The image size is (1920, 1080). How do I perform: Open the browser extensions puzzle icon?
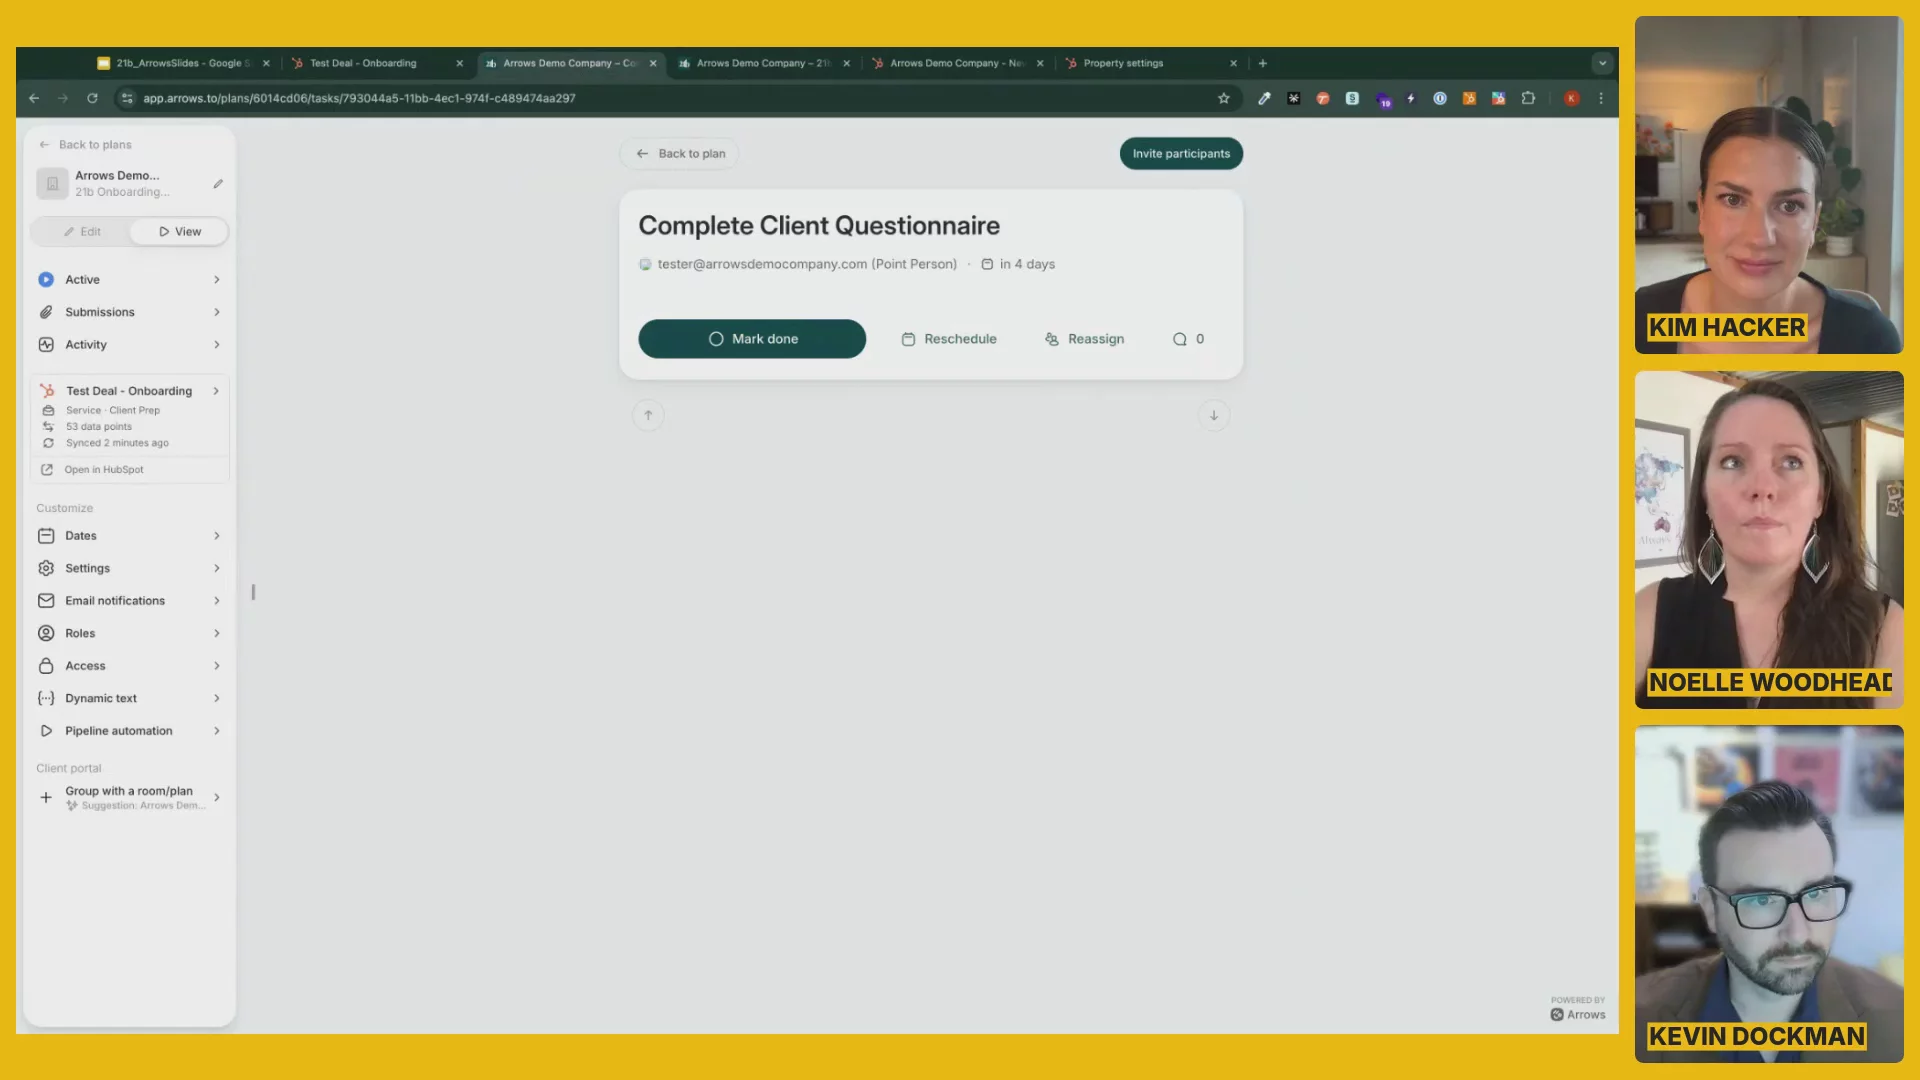coord(1528,98)
